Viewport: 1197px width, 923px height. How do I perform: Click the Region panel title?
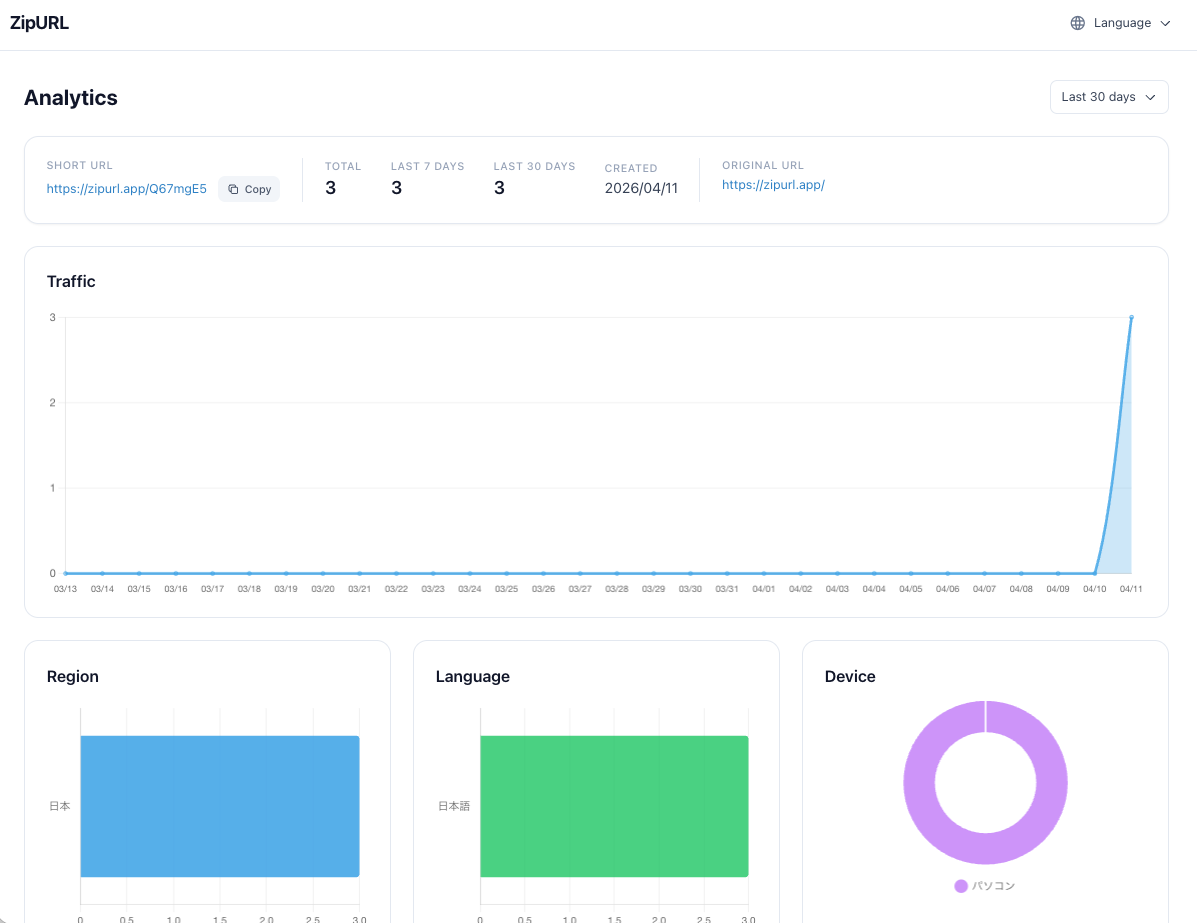coord(73,676)
